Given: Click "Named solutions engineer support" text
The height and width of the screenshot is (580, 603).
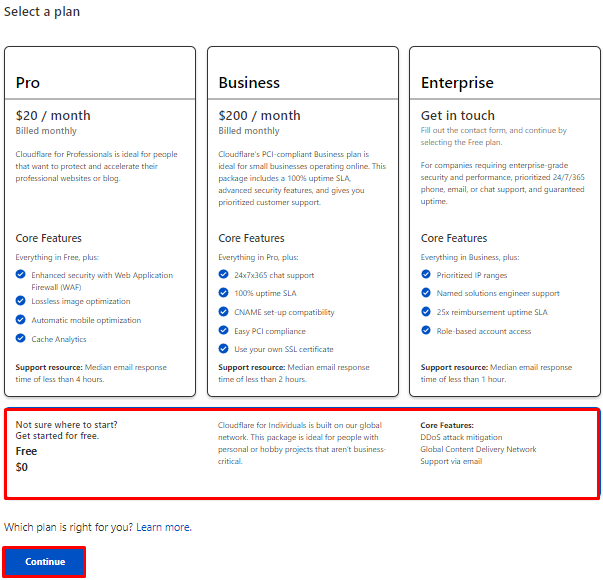Looking at the screenshot, I should [498, 293].
